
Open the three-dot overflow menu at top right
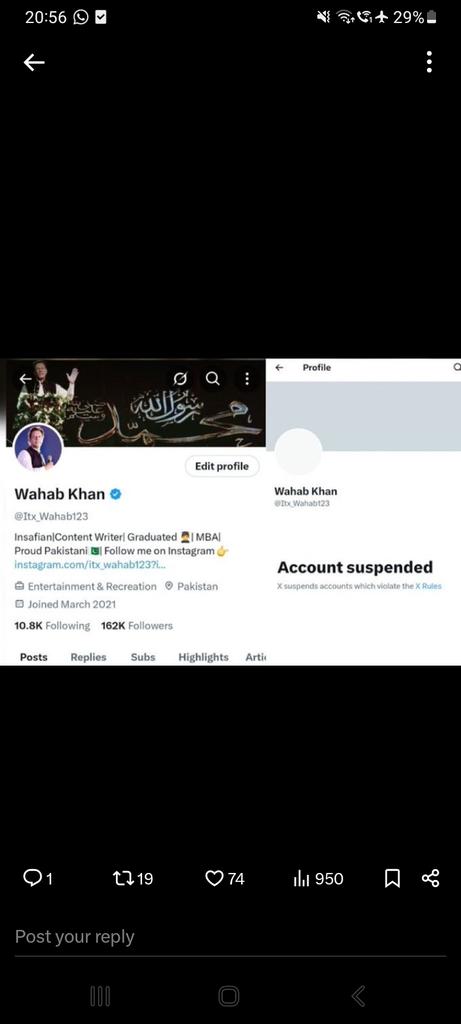point(429,62)
